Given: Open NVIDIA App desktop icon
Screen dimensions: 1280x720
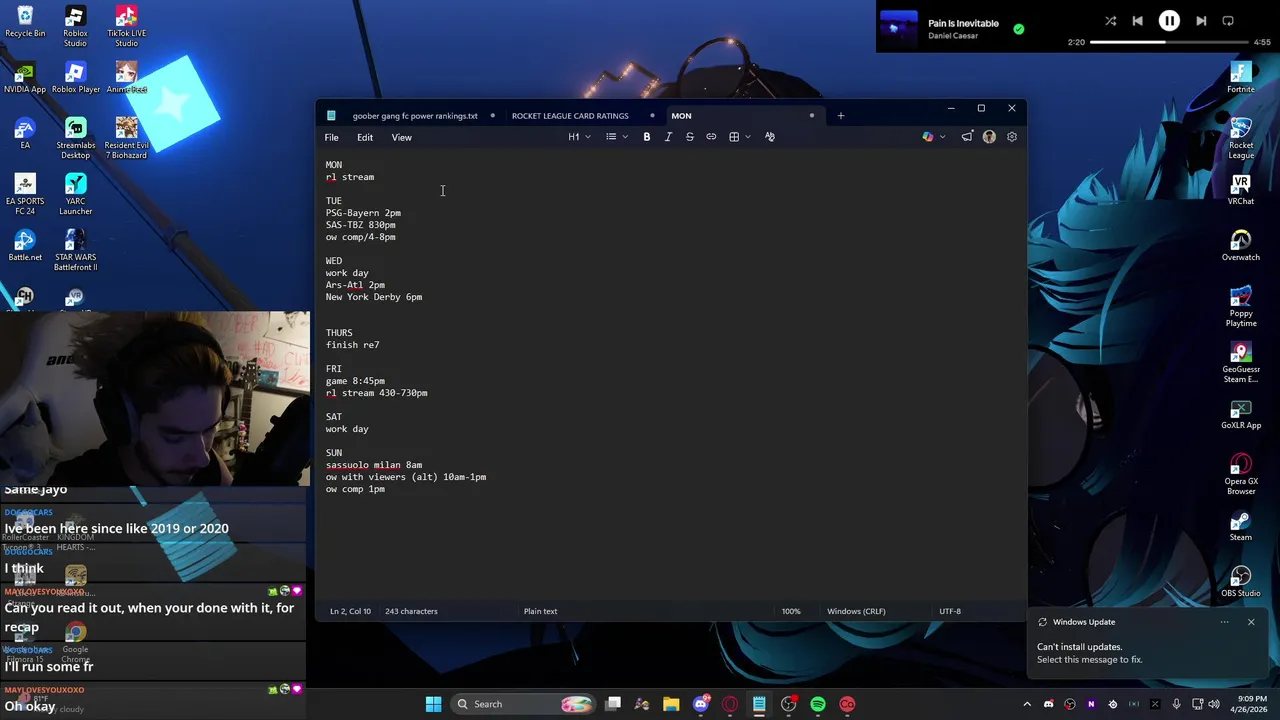Looking at the screenshot, I should (x=25, y=78).
